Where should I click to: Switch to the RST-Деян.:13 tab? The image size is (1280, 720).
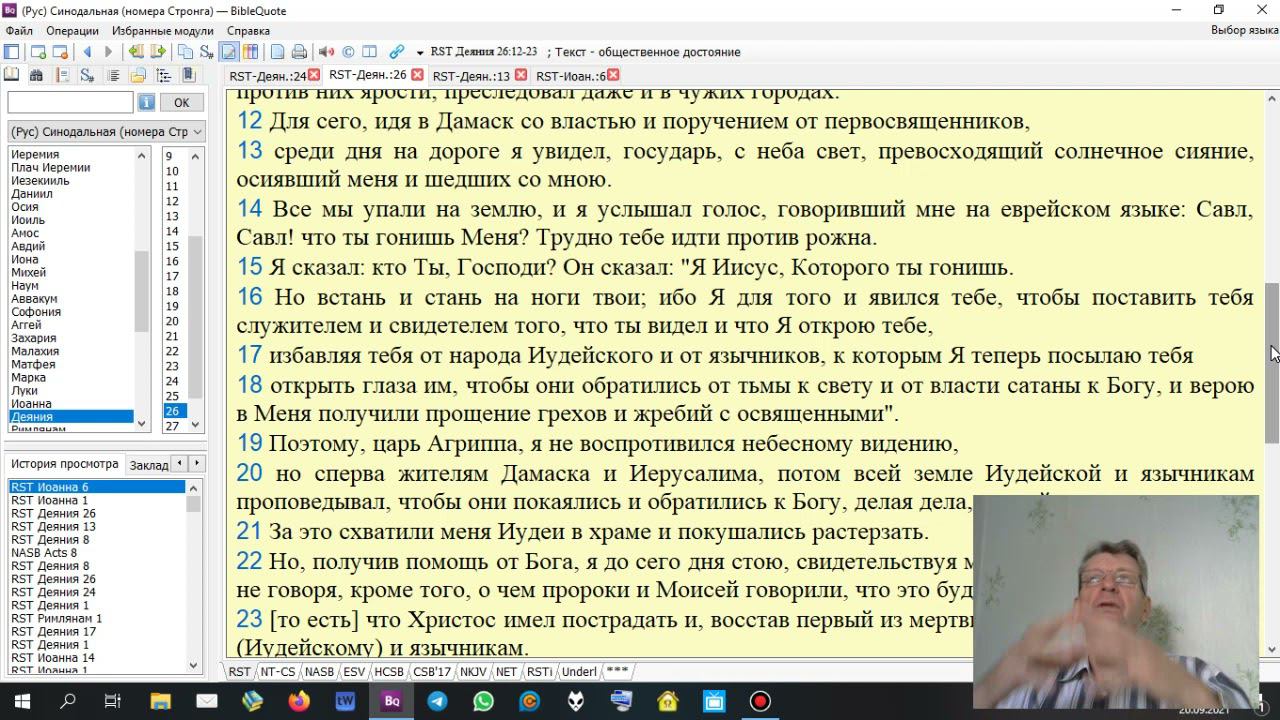pos(471,76)
